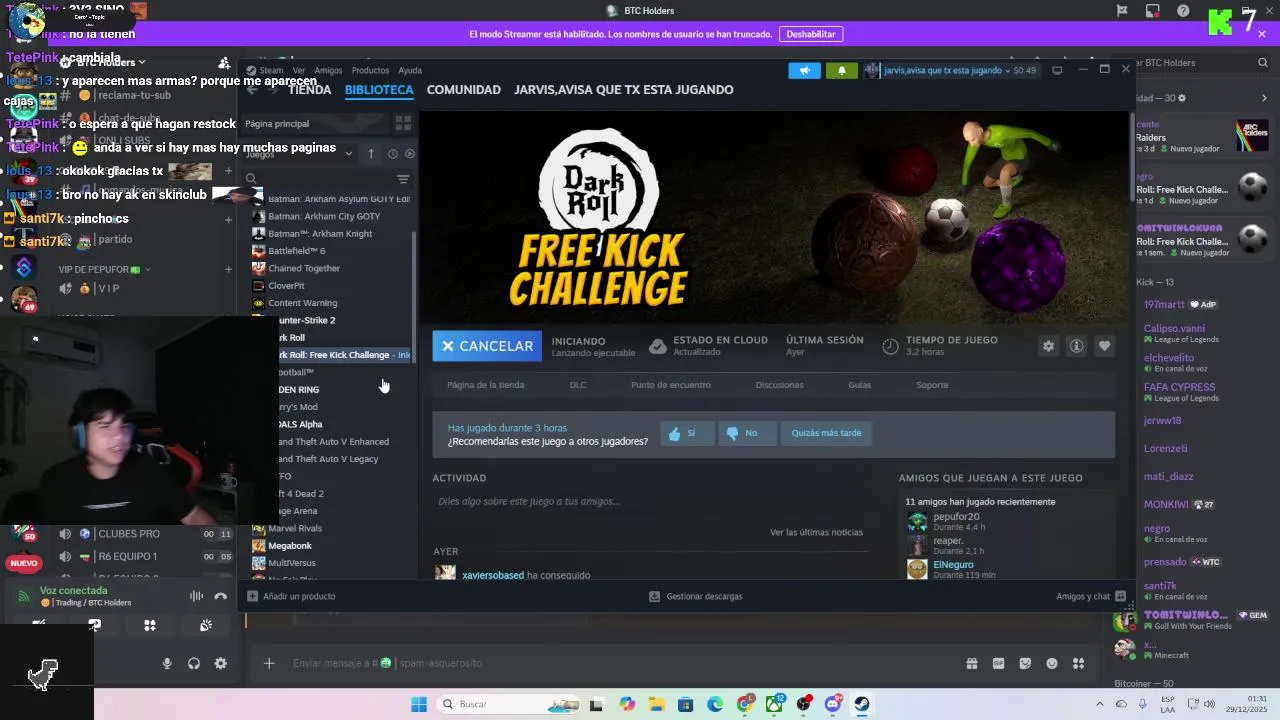Open Gestionar descargas in Steam
The height and width of the screenshot is (720, 1280).
click(x=696, y=596)
